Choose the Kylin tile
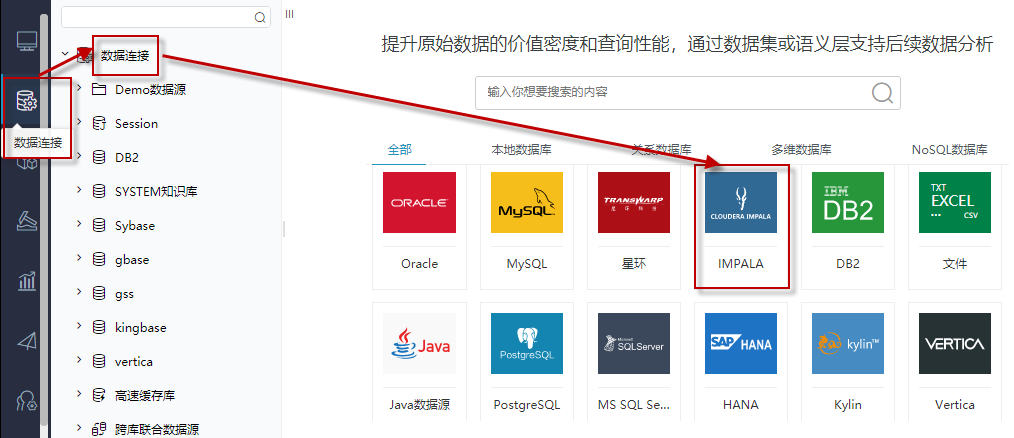The width and height of the screenshot is (1014, 438). (x=848, y=362)
